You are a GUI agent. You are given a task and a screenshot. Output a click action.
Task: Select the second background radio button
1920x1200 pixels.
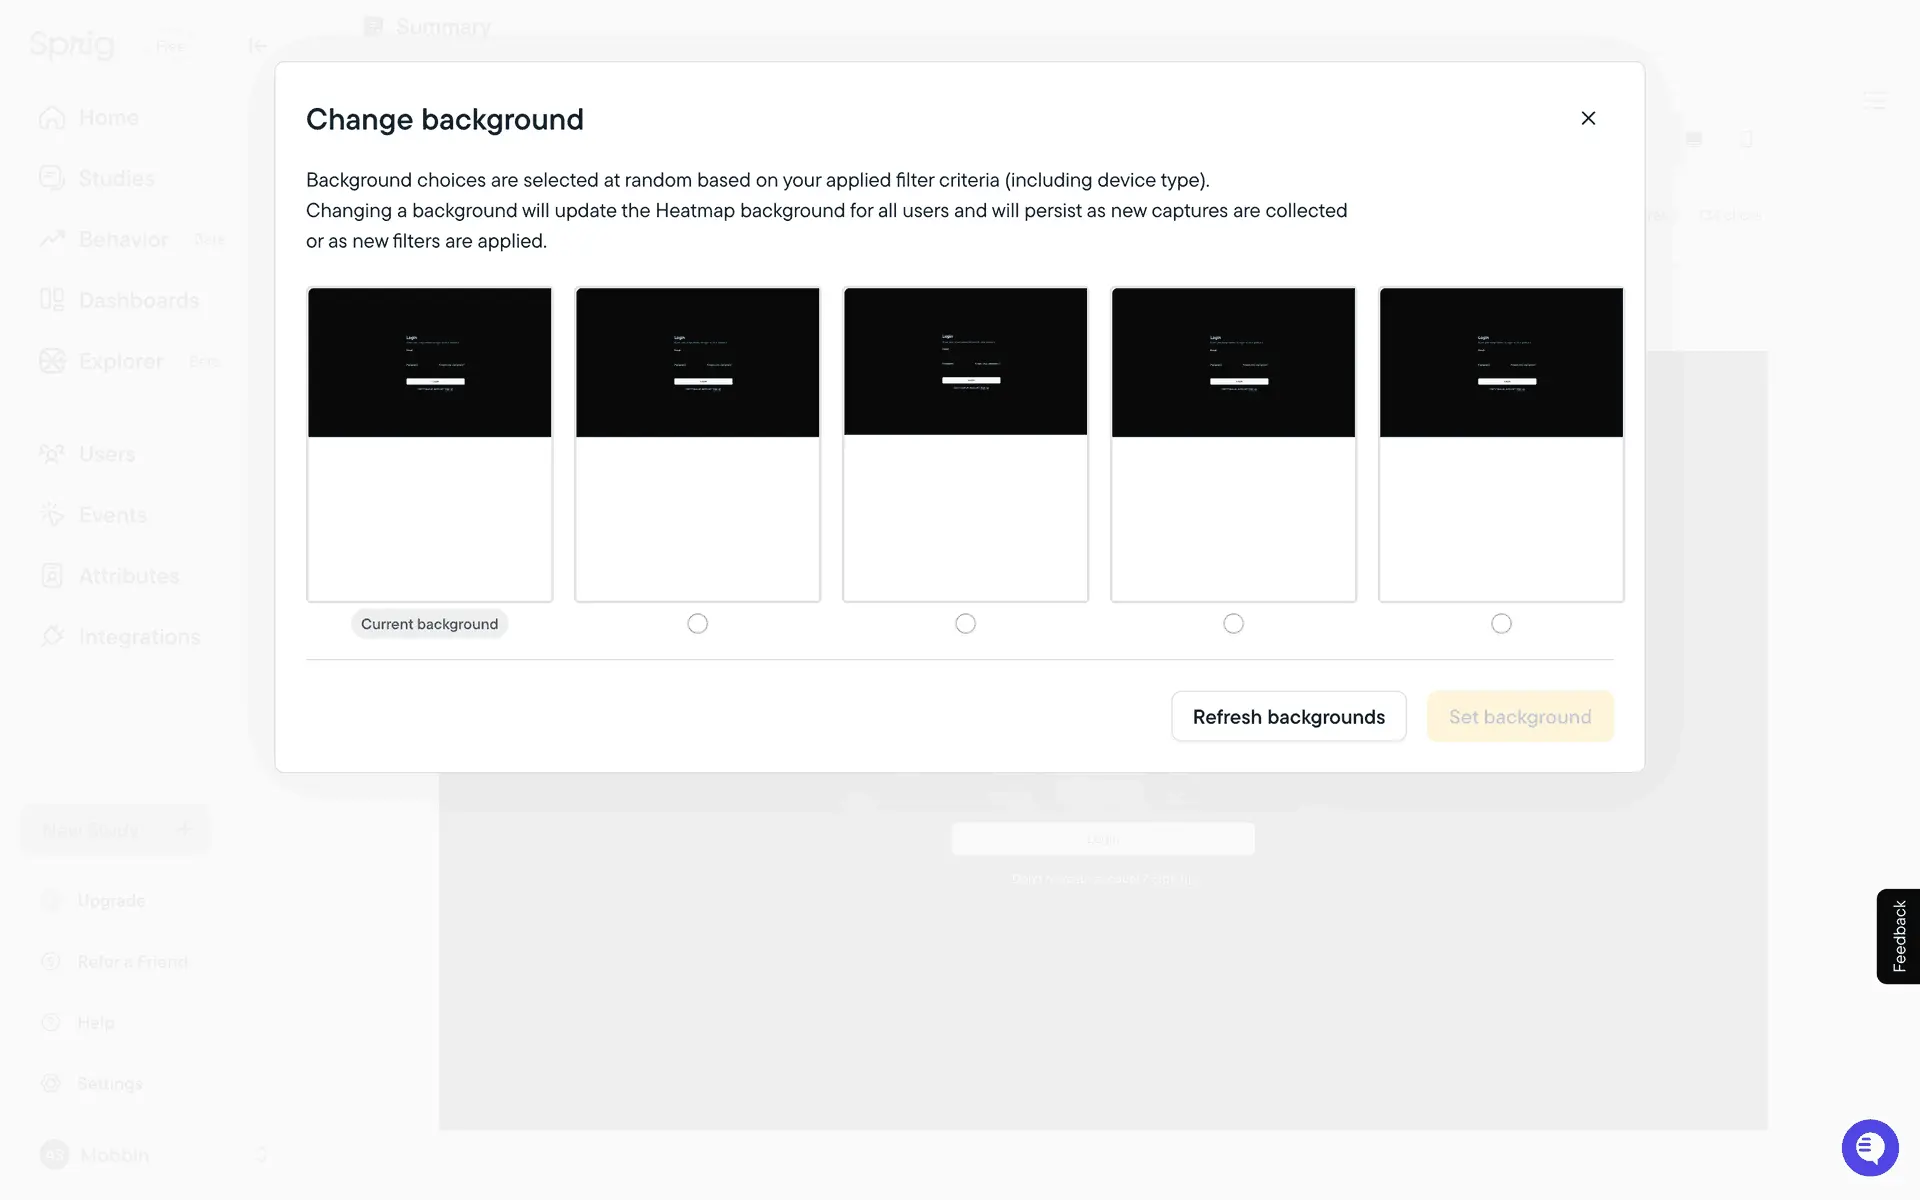(x=698, y=623)
